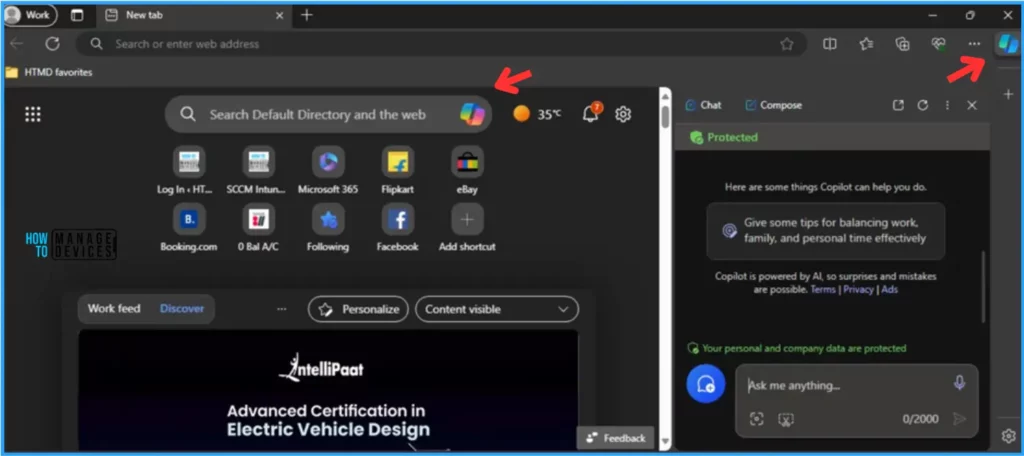Screen dimensions: 1024x456
Task: Open Browser essentials heart icon
Action: (x=938, y=44)
